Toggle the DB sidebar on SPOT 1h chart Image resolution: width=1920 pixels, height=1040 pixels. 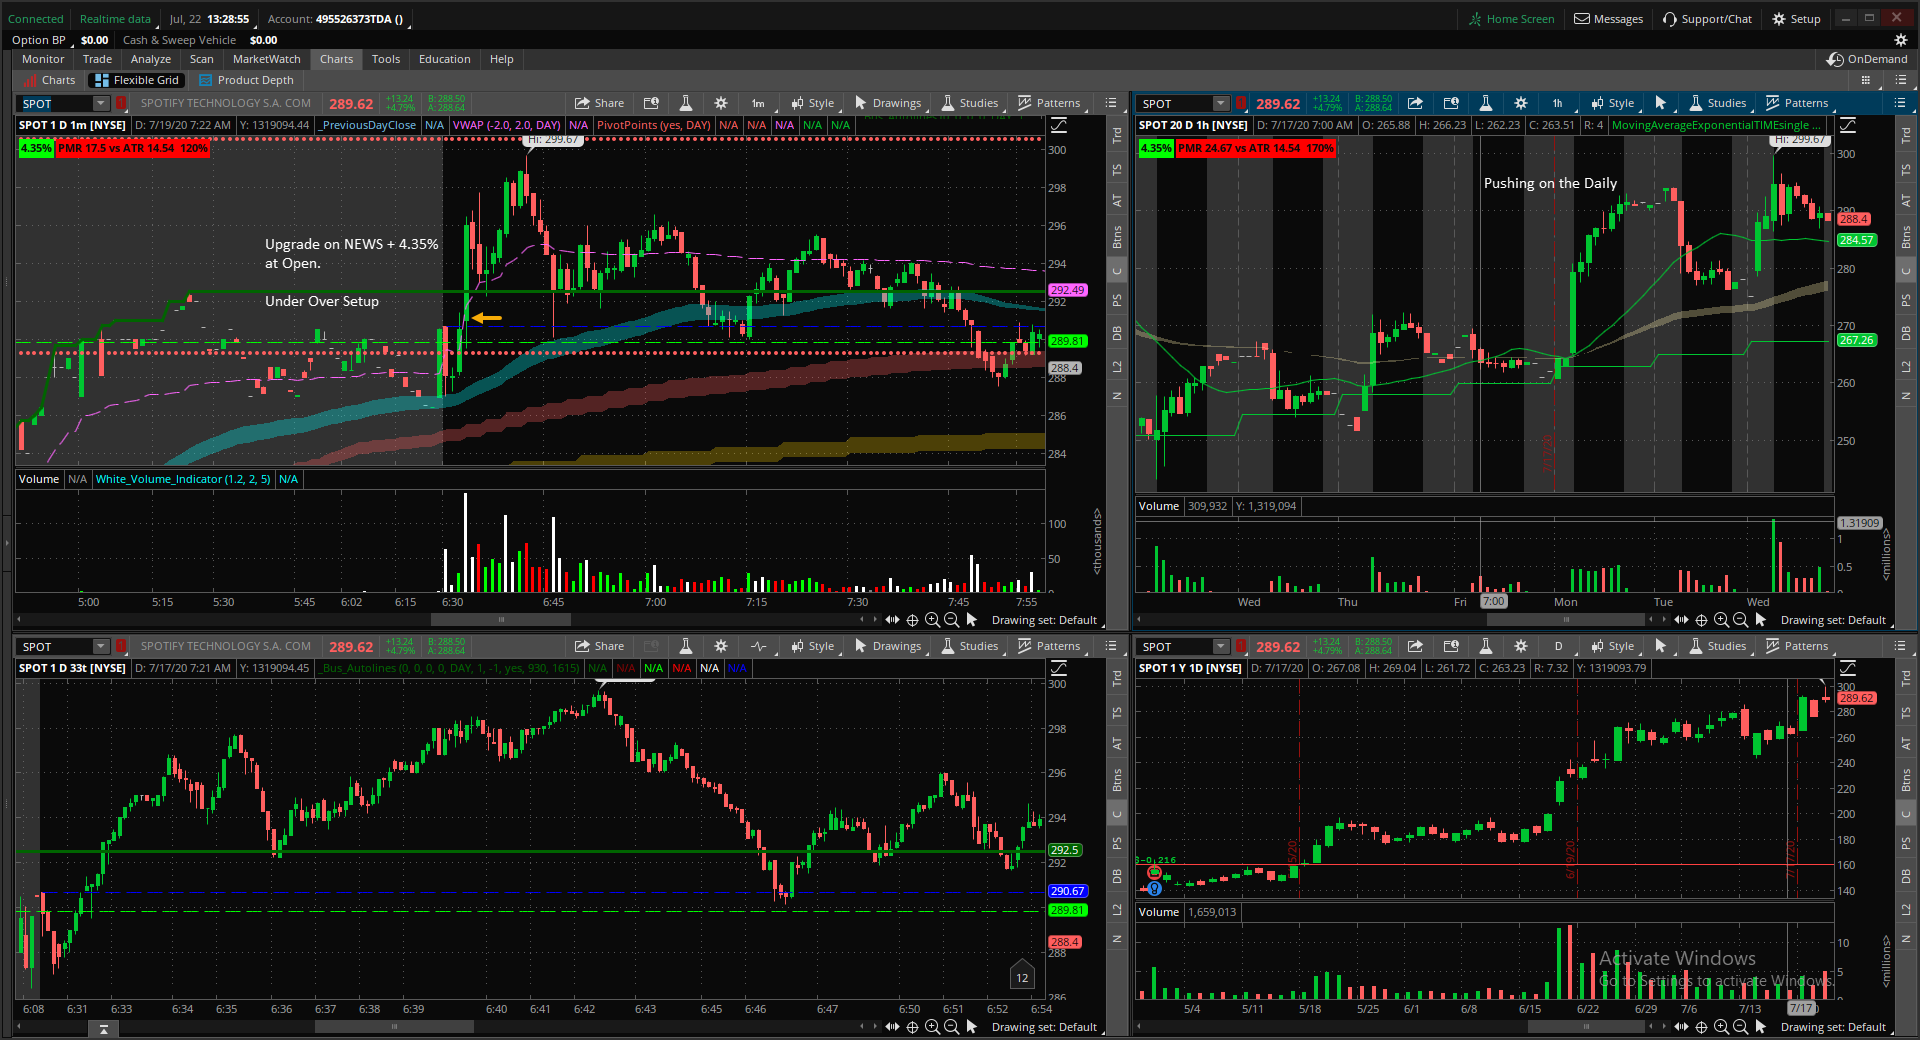(x=1906, y=333)
